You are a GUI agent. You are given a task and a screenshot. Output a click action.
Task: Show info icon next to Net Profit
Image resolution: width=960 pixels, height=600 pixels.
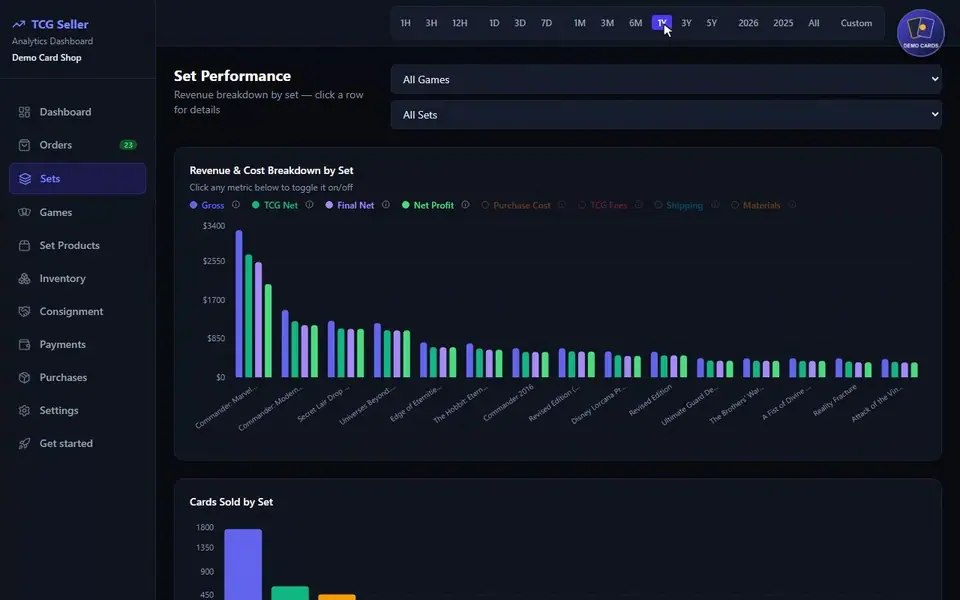click(465, 205)
